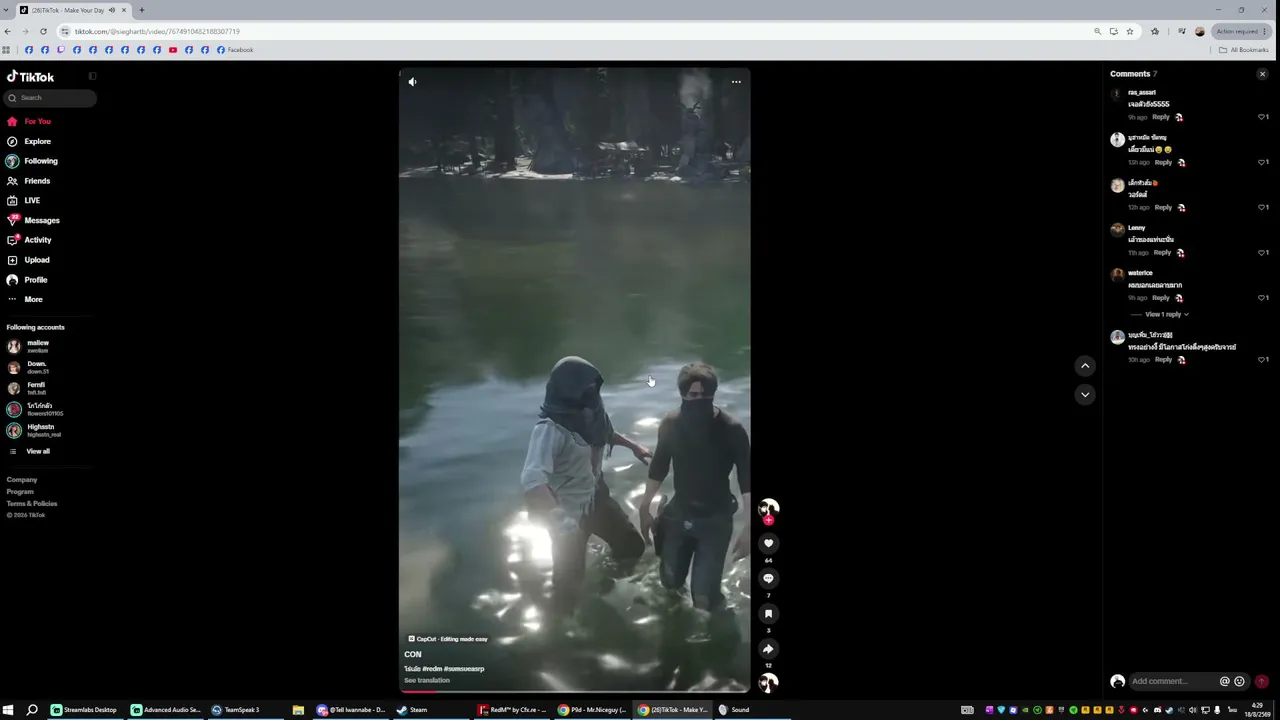The height and width of the screenshot is (720, 1280).
Task: Open a new browser tab
Action: [x=141, y=10]
